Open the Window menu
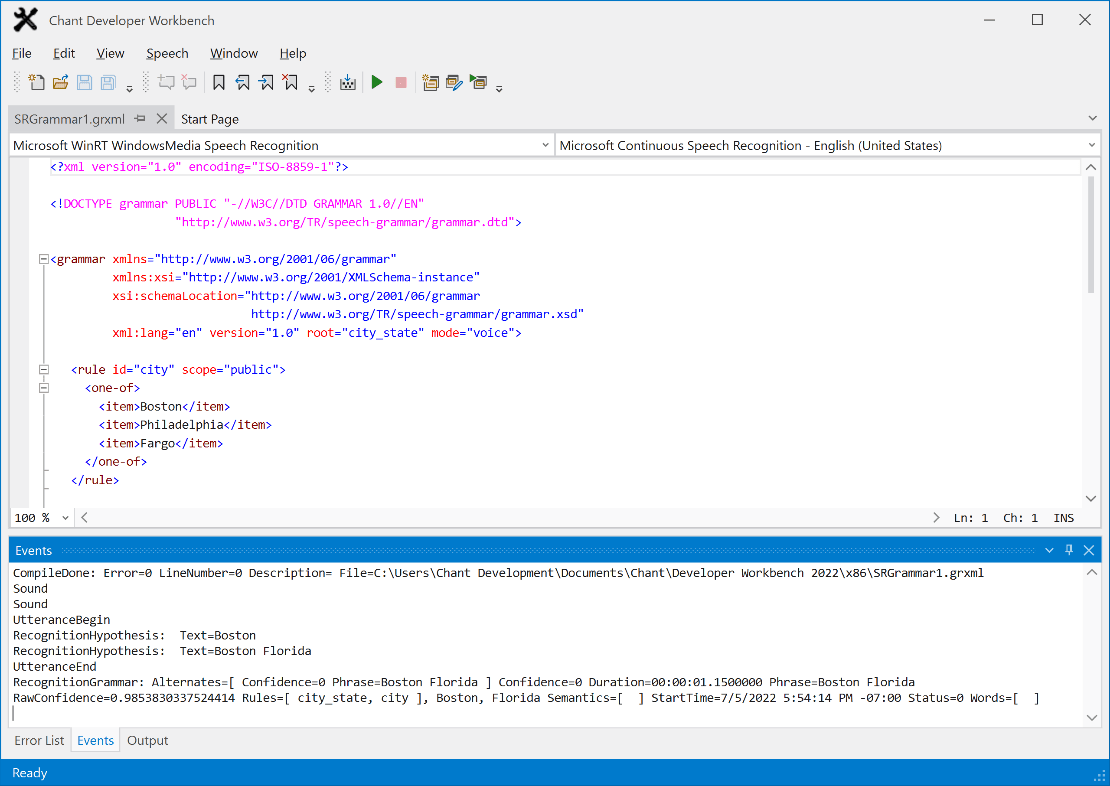The image size is (1110, 786). [234, 53]
